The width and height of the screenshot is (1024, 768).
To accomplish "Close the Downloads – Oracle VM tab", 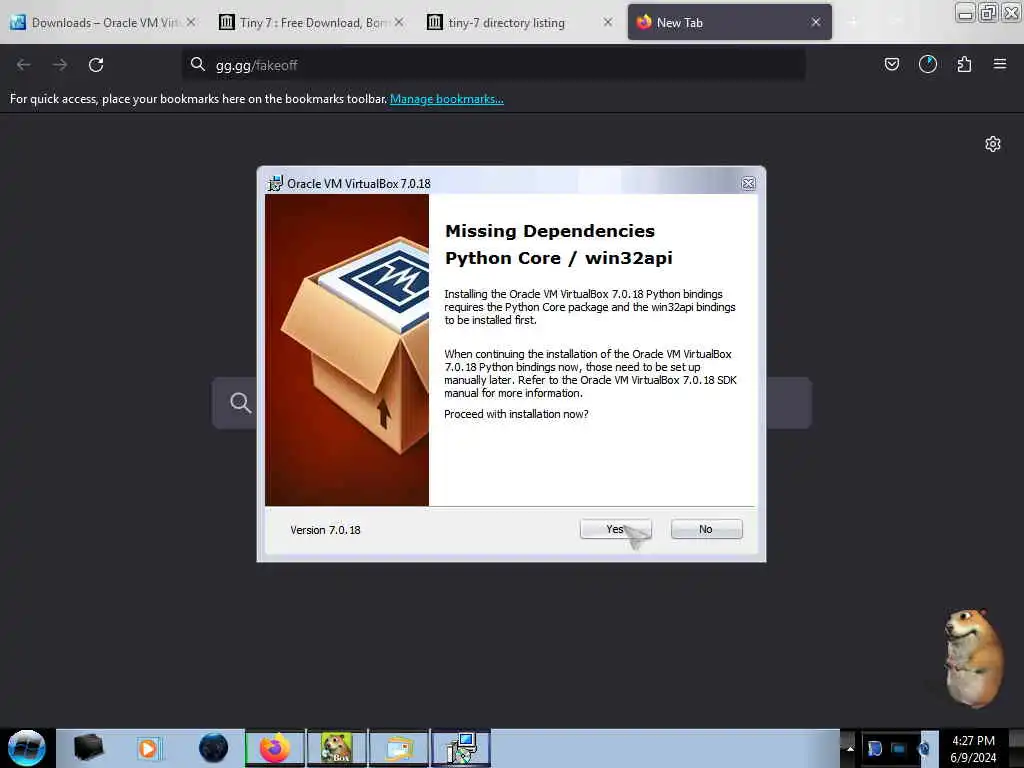I will click(191, 22).
